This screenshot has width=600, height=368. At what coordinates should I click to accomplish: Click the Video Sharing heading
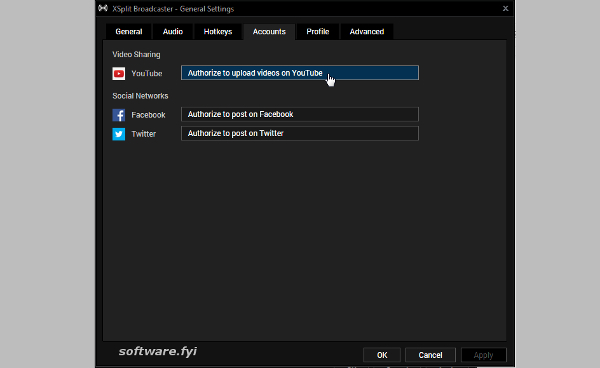(136, 54)
